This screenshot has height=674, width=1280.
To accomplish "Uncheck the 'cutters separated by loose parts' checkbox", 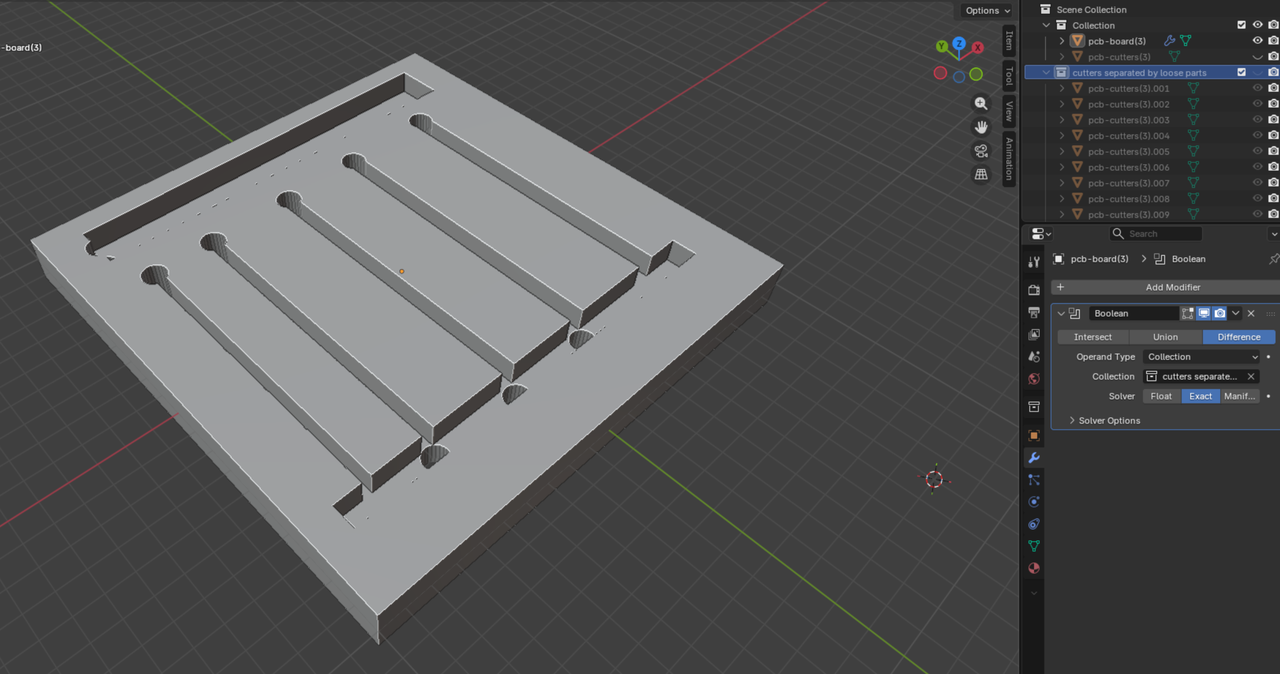I will [x=1242, y=73].
